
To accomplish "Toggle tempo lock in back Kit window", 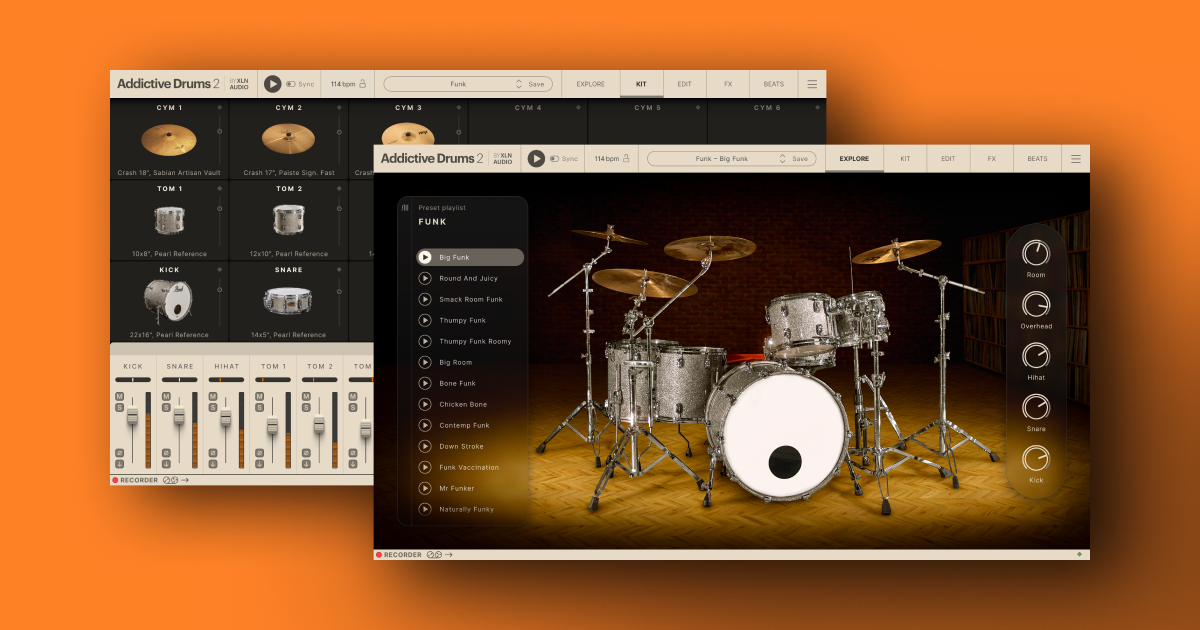I will tap(362, 84).
